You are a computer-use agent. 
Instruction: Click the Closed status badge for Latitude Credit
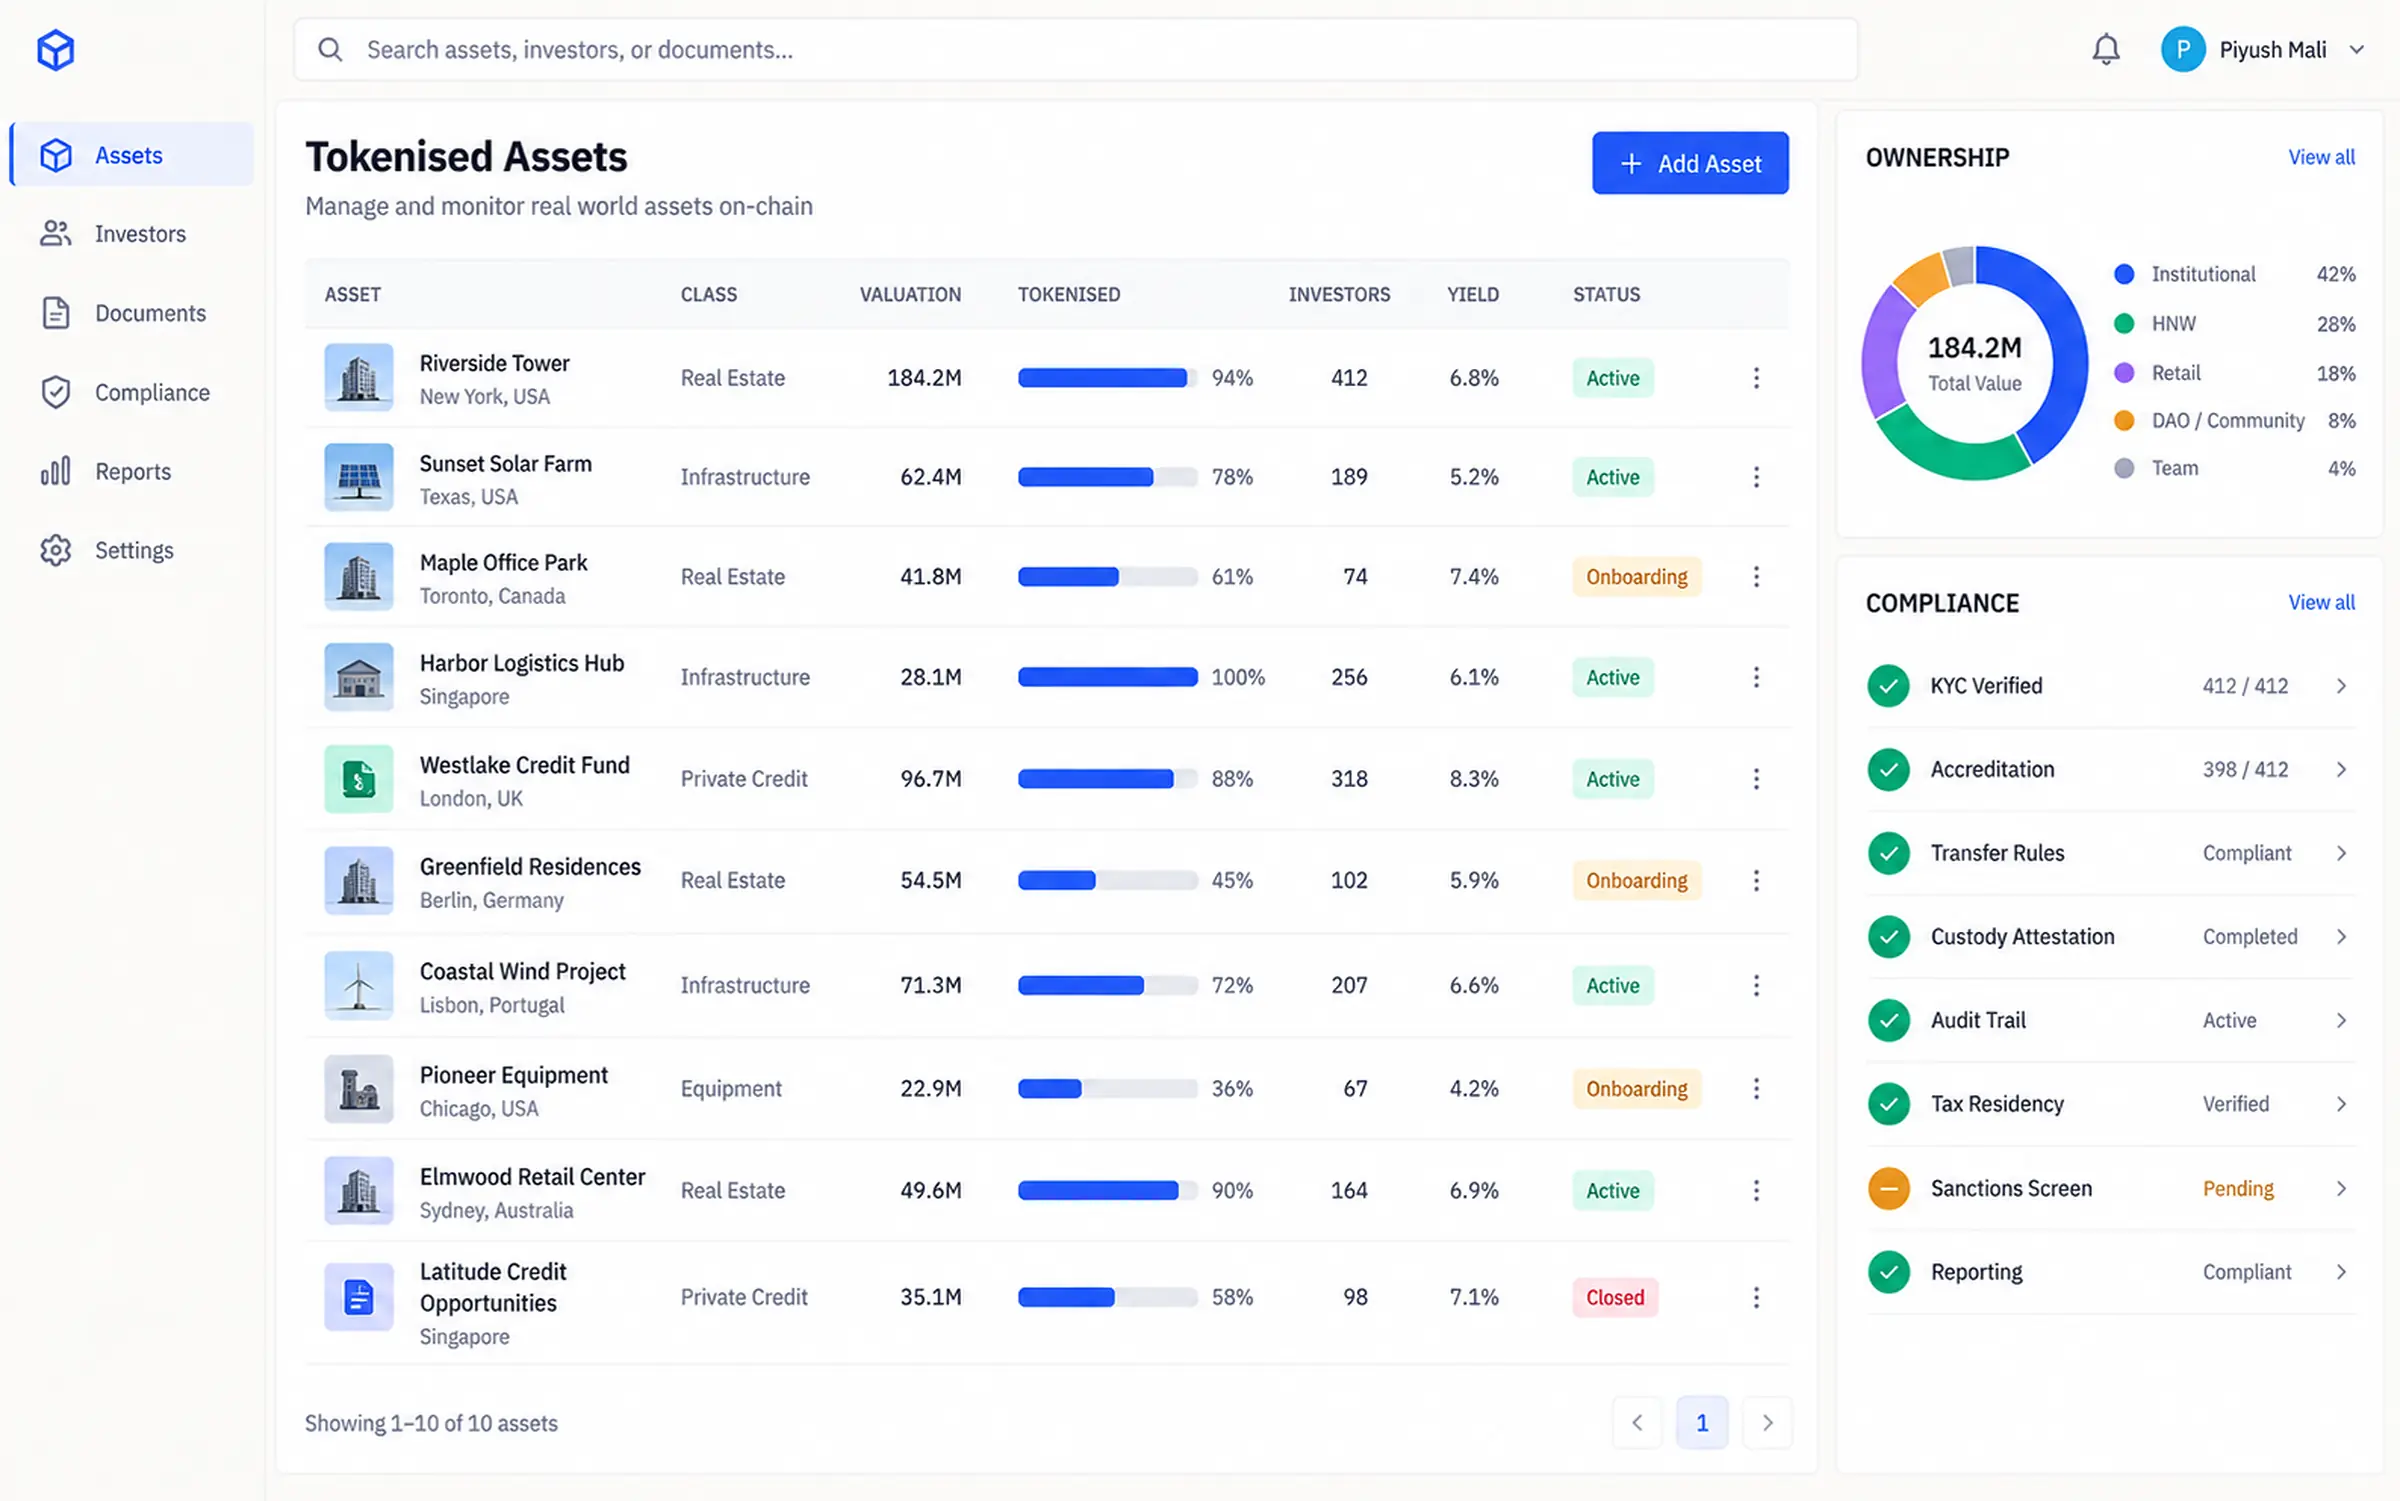1615,1297
